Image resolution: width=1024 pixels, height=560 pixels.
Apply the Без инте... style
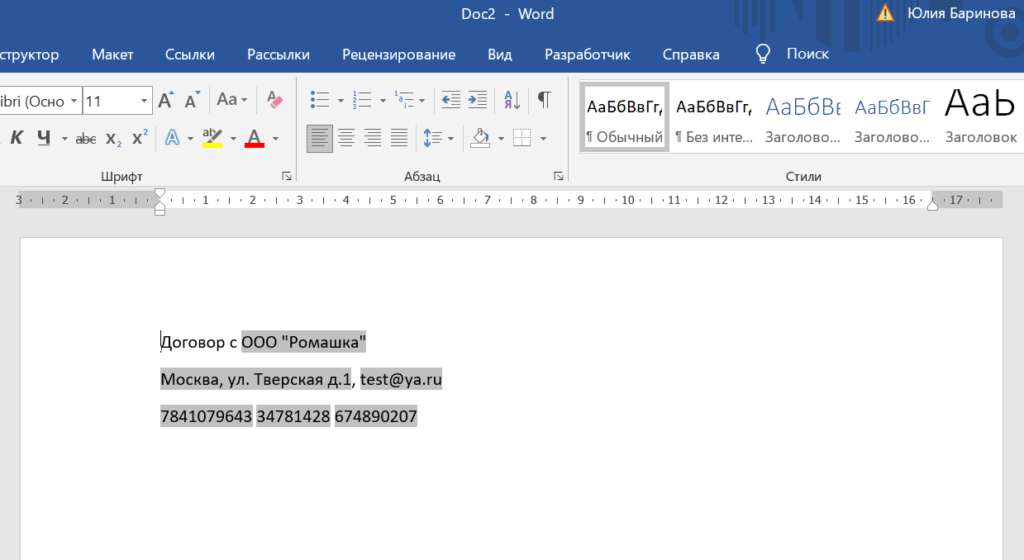tap(714, 118)
